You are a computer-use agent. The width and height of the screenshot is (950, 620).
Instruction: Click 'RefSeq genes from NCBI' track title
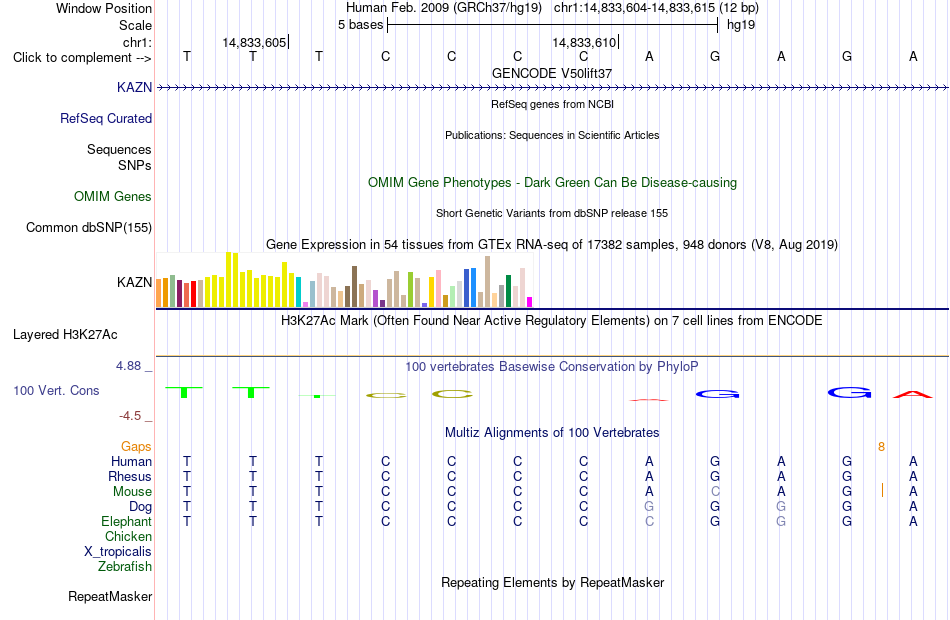(552, 104)
